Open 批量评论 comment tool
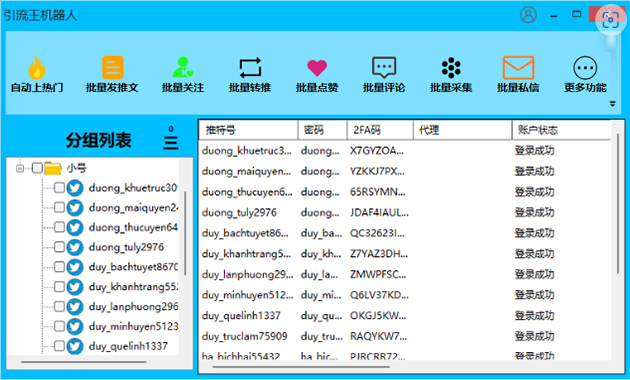The width and height of the screenshot is (630, 380). pos(384,74)
